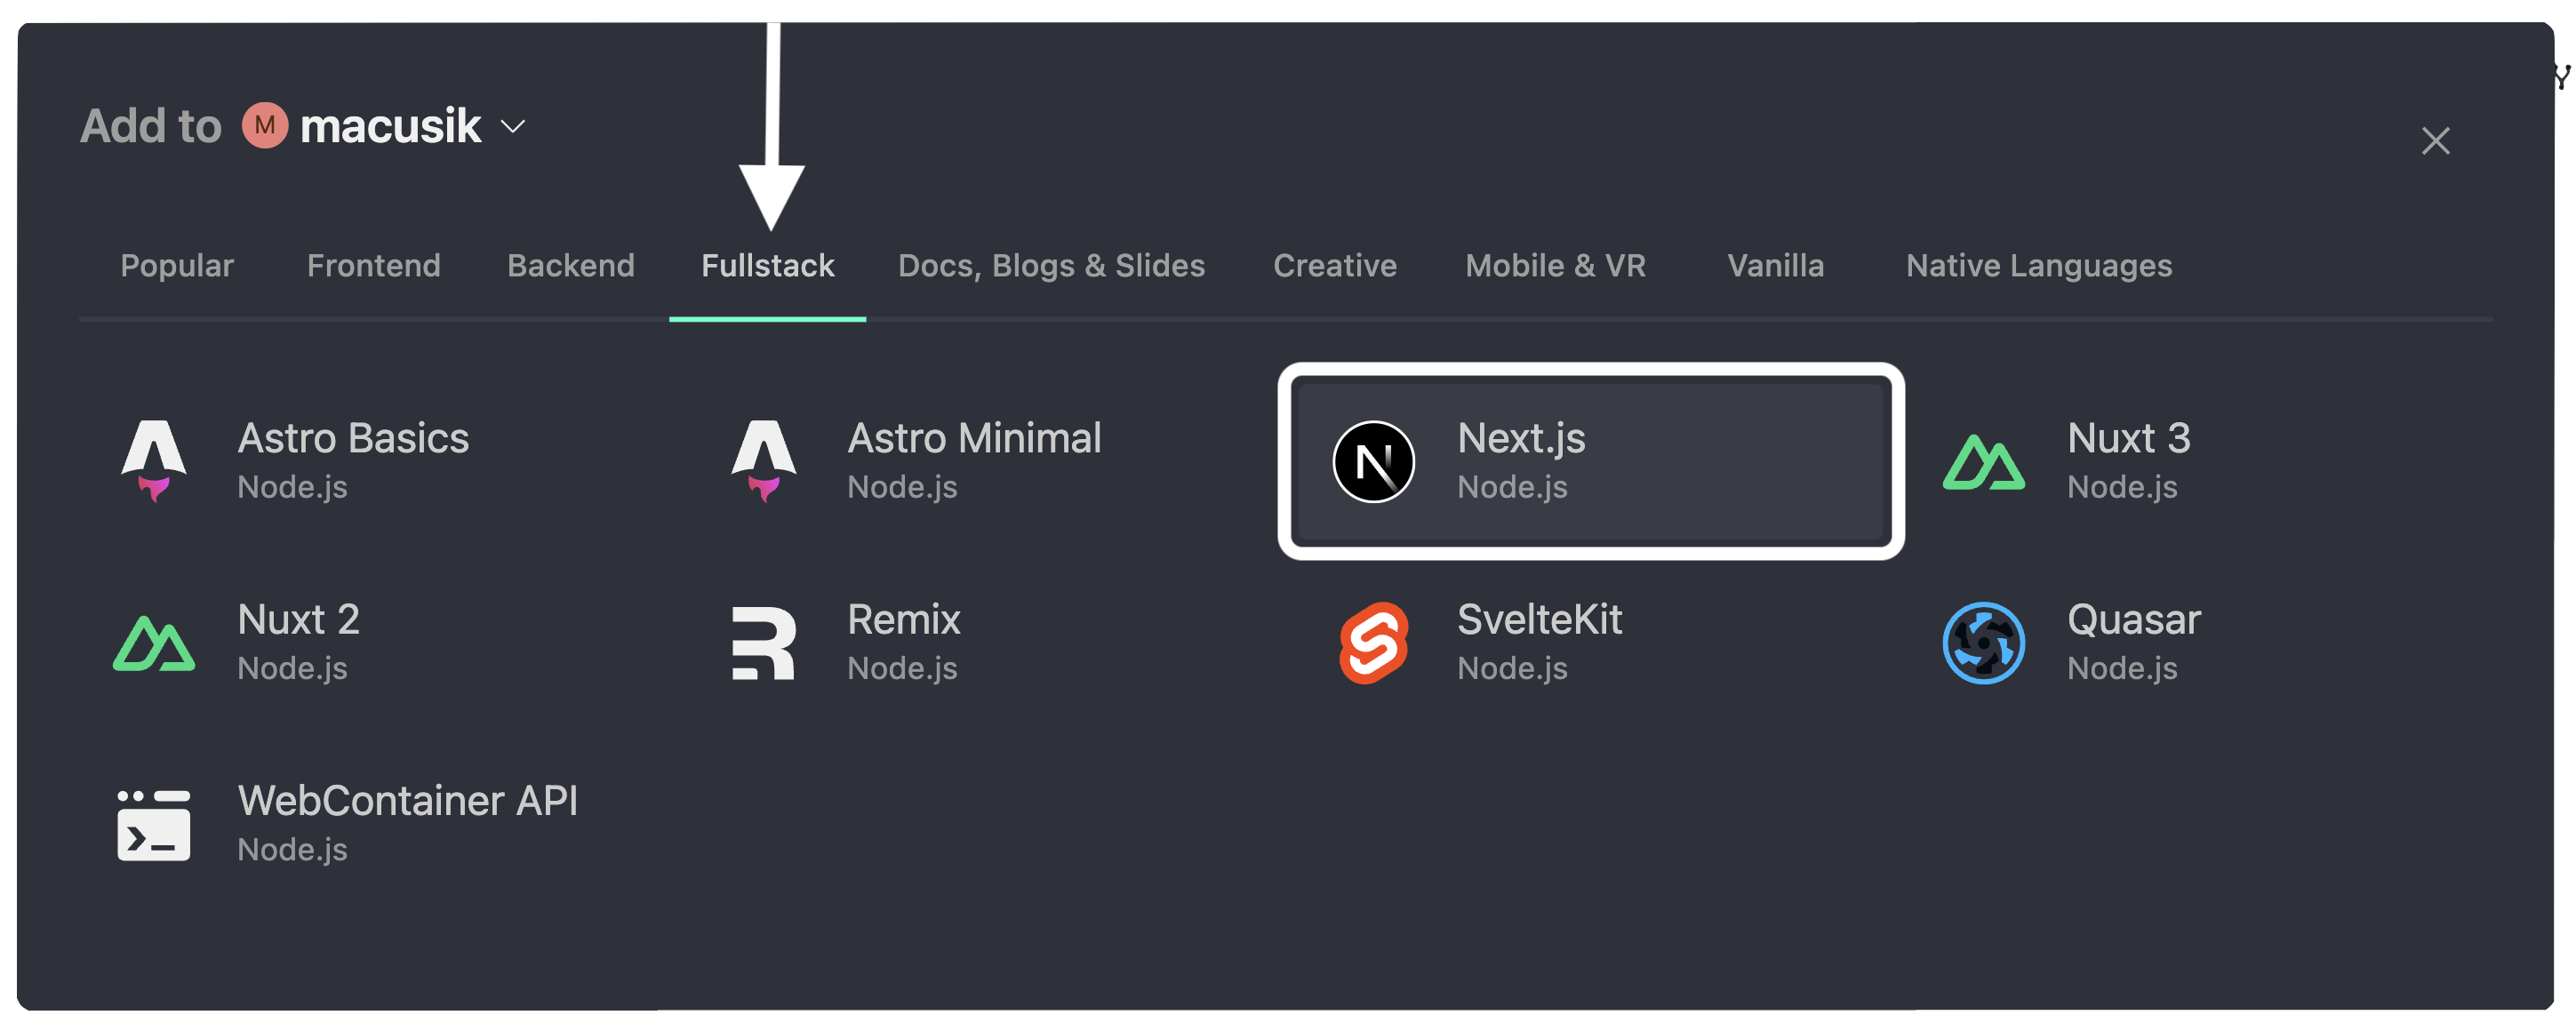Select the Nuxt 2 logo icon
This screenshot has height=1031, width=2576.
coord(154,643)
